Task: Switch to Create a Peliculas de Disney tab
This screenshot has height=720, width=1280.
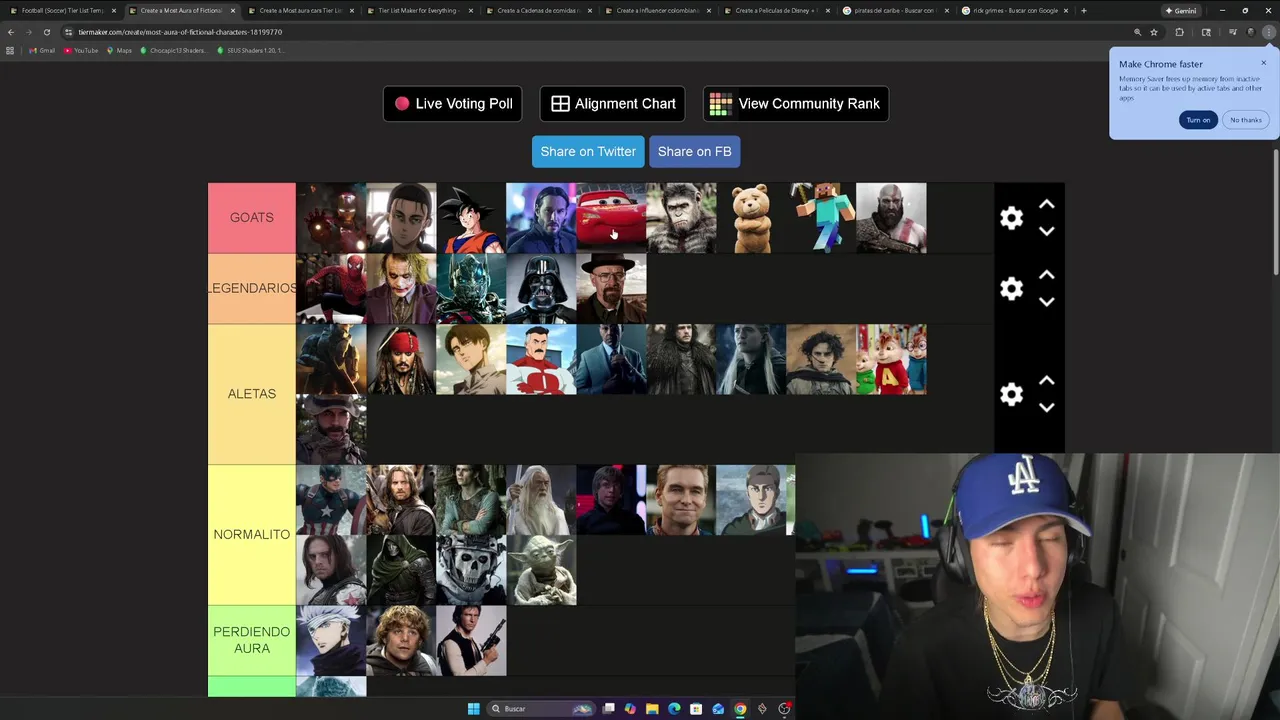Action: click(x=776, y=11)
